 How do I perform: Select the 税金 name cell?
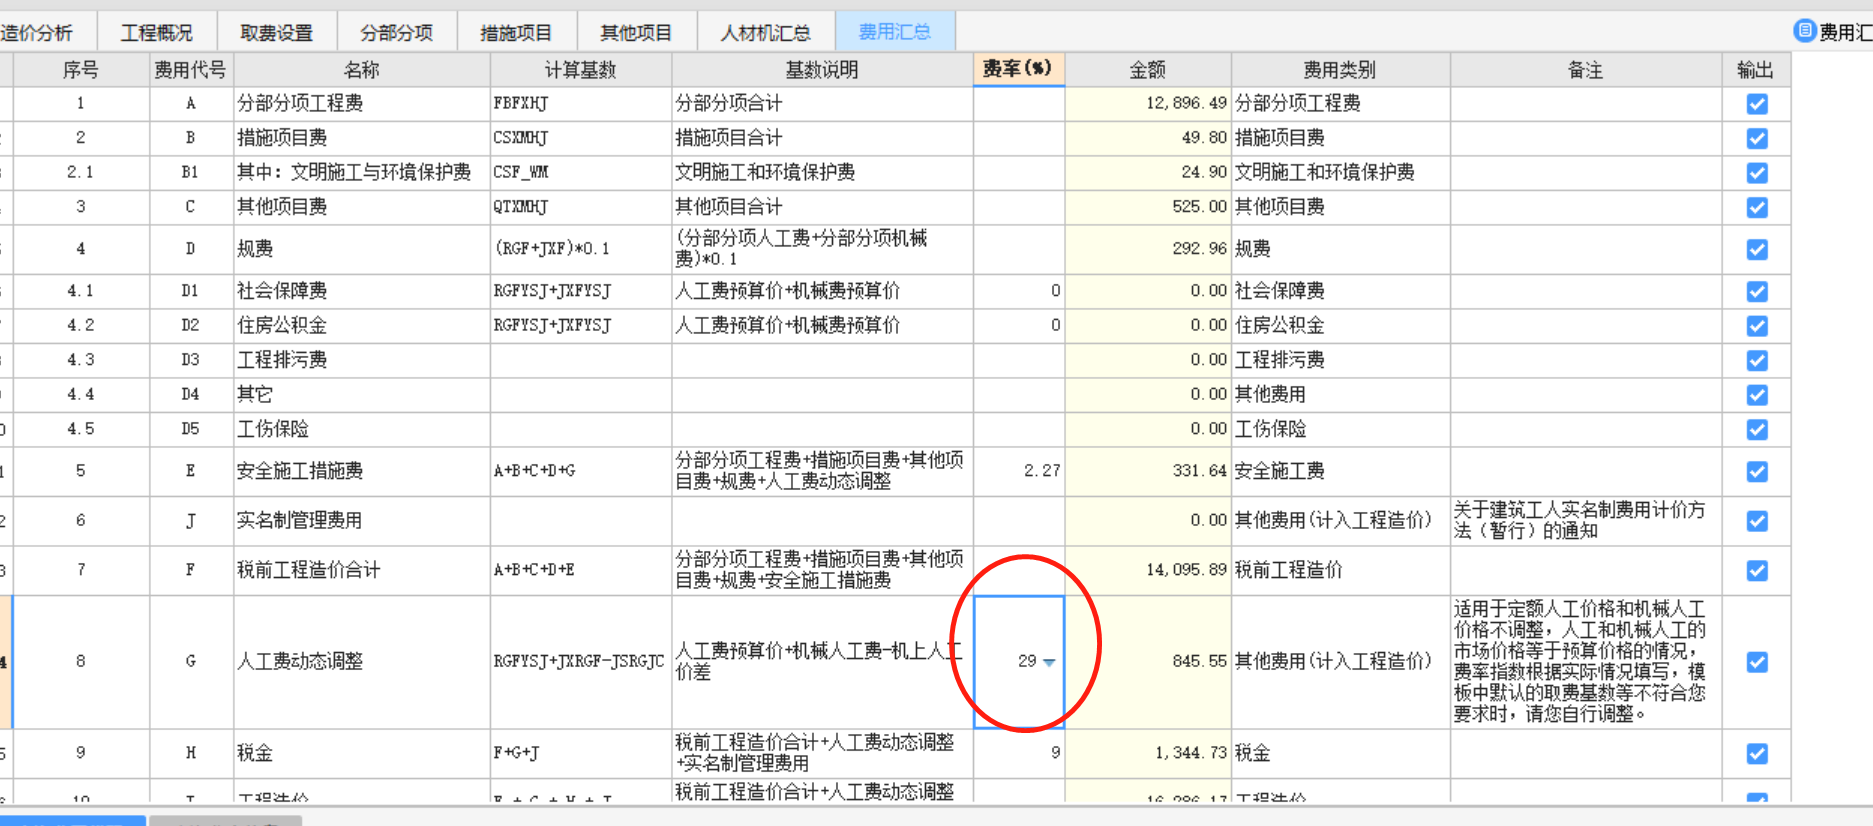coord(362,753)
